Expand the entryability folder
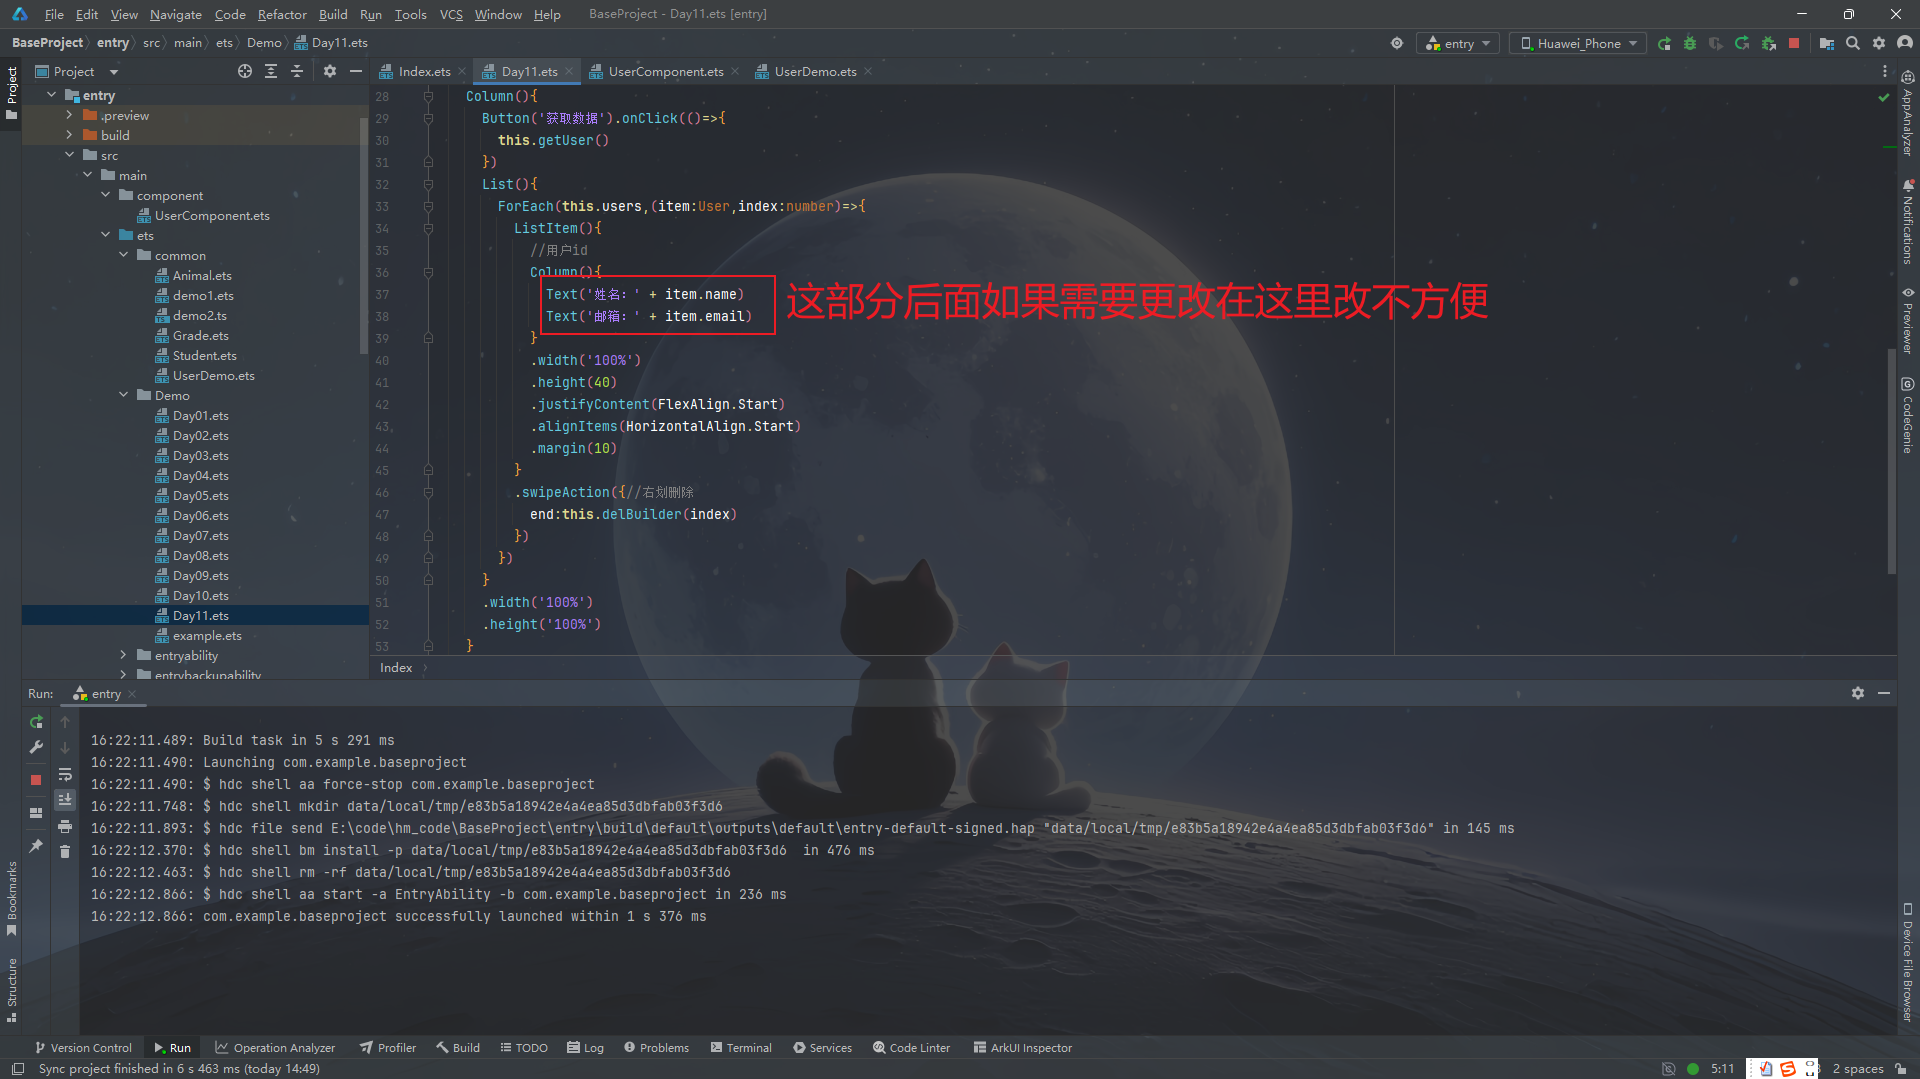The height and width of the screenshot is (1079, 1920). coord(123,655)
